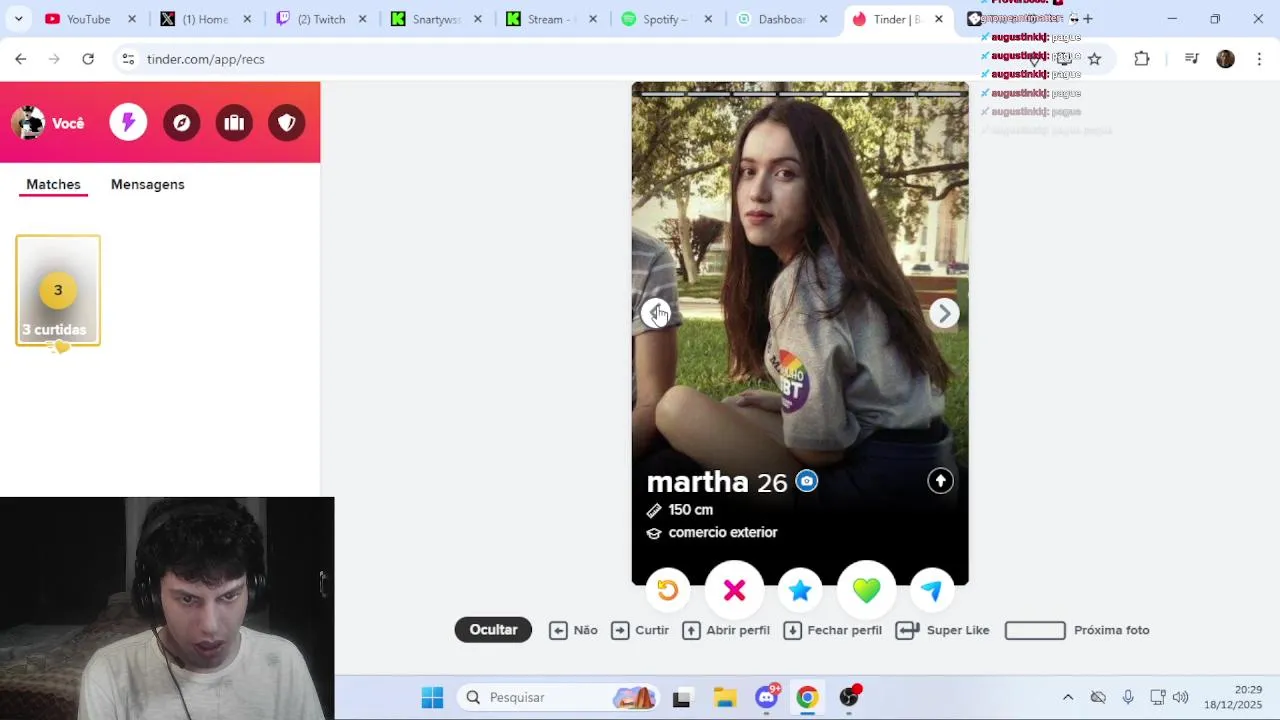The height and width of the screenshot is (720, 1280).
Task: Click the microphone tray icon
Action: pyautogui.click(x=1128, y=697)
